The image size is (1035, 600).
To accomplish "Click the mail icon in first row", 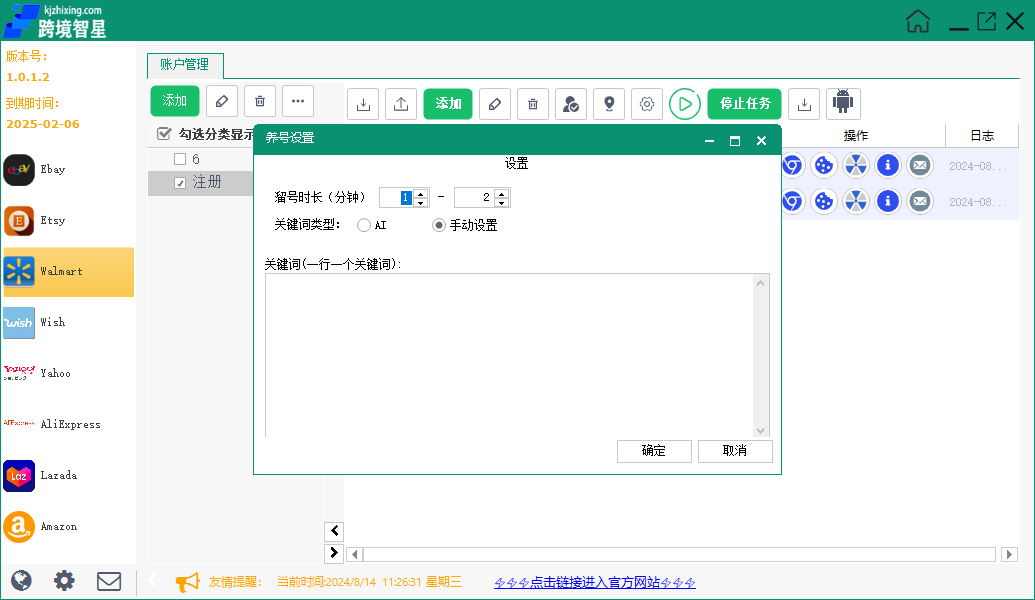I will [x=919, y=165].
